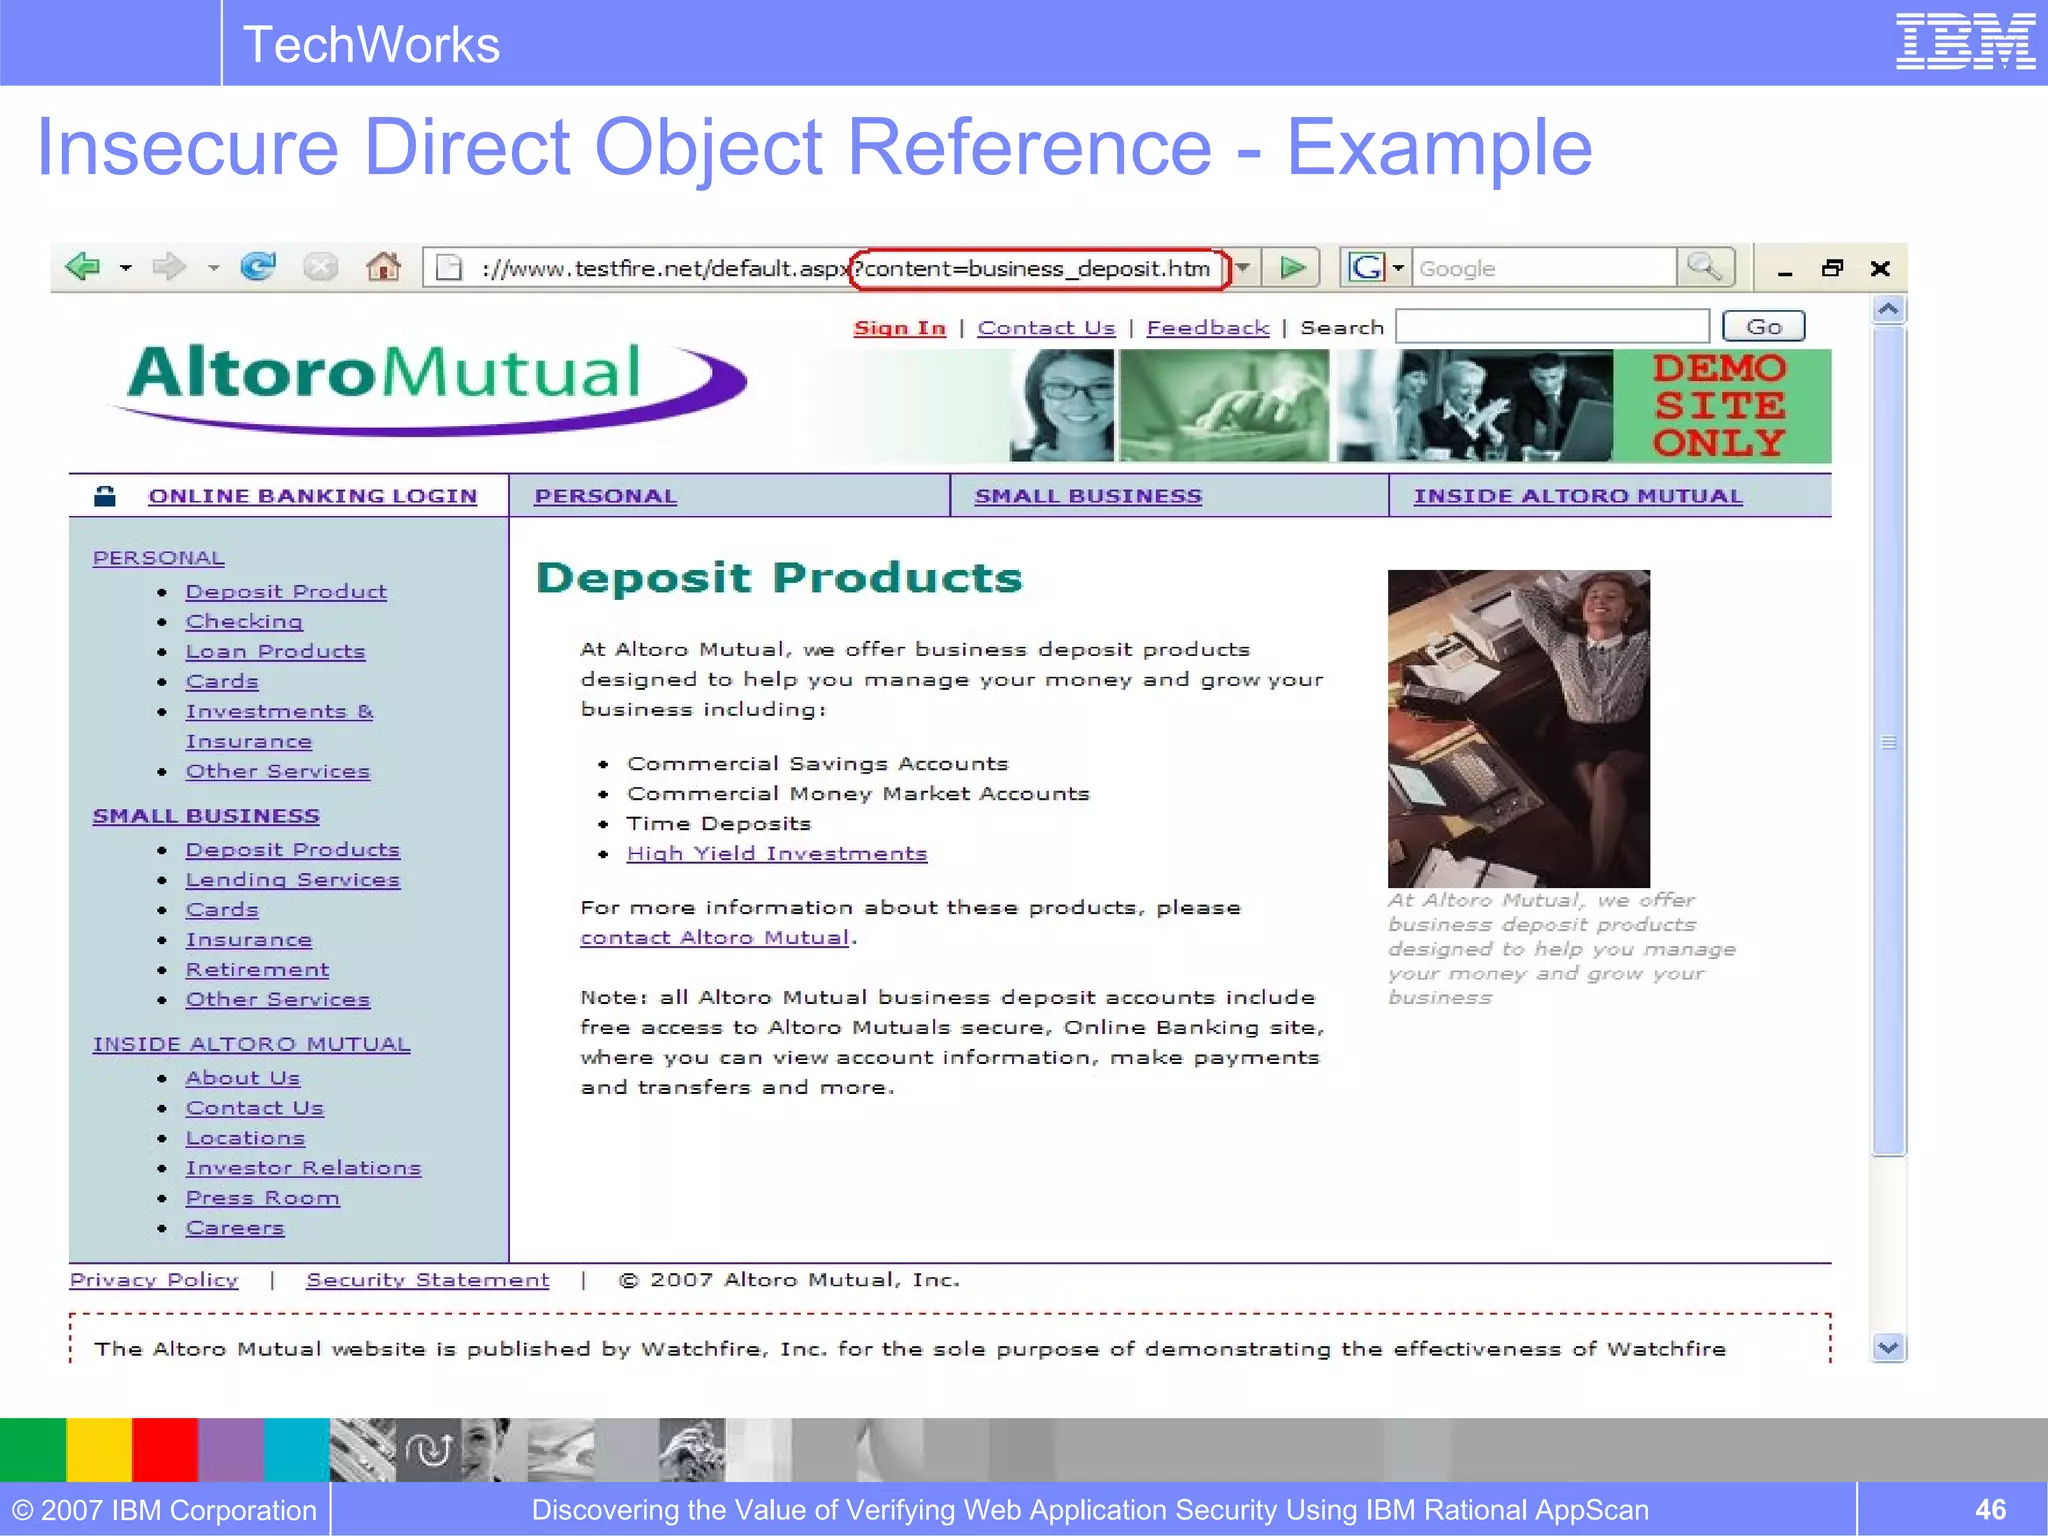This screenshot has width=2048, height=1536.
Task: Select the SMALL BUSINESS navigation tab
Action: (x=1088, y=496)
